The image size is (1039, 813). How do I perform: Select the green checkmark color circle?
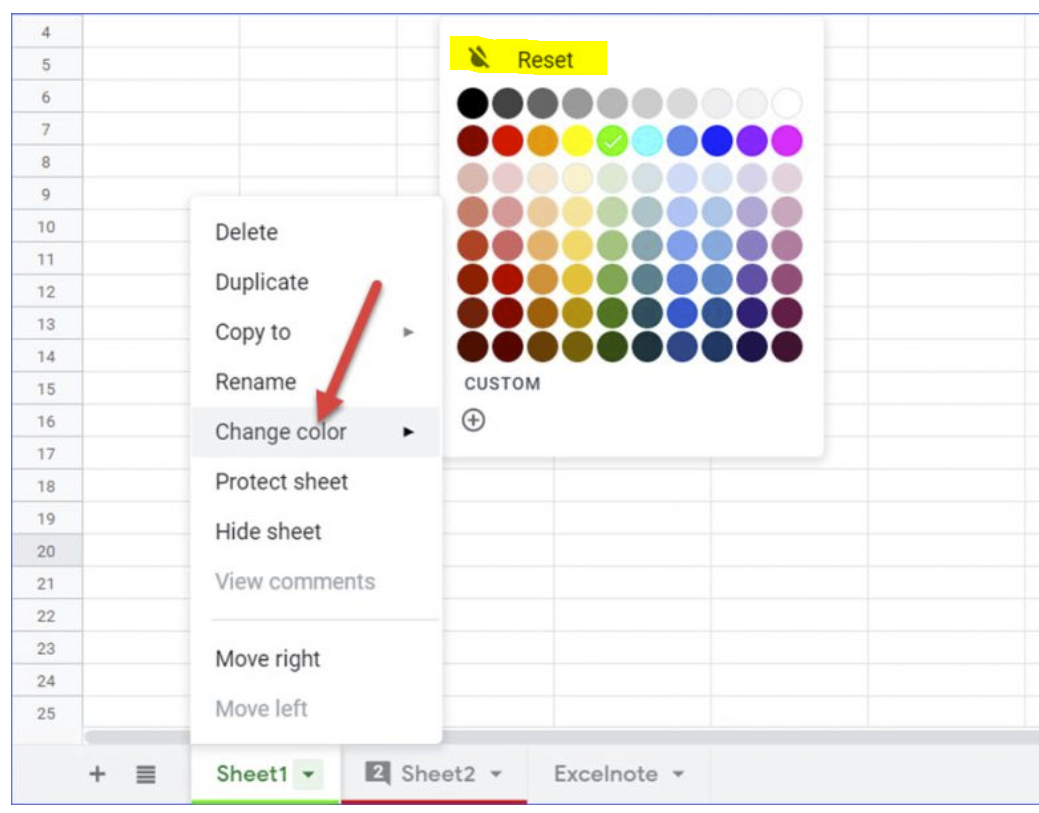pos(611,140)
